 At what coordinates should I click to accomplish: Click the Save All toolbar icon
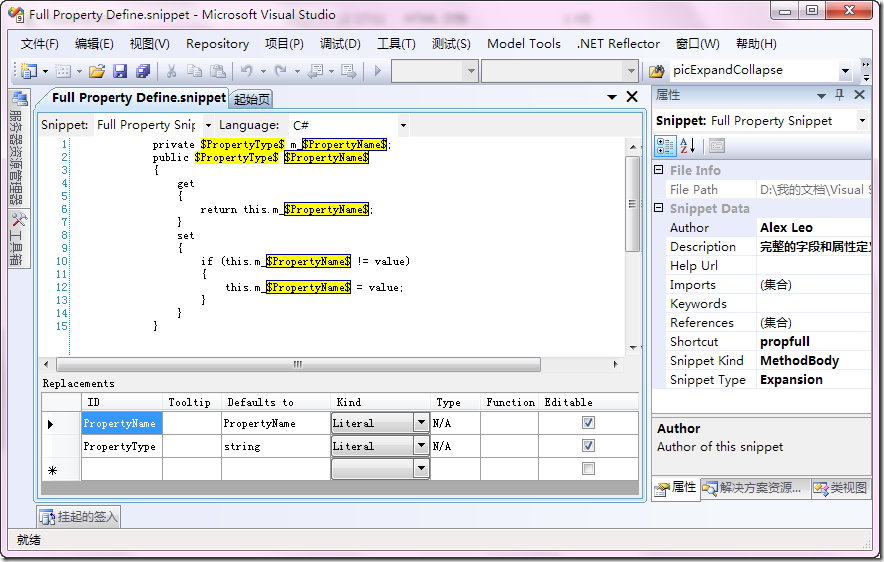(143, 71)
